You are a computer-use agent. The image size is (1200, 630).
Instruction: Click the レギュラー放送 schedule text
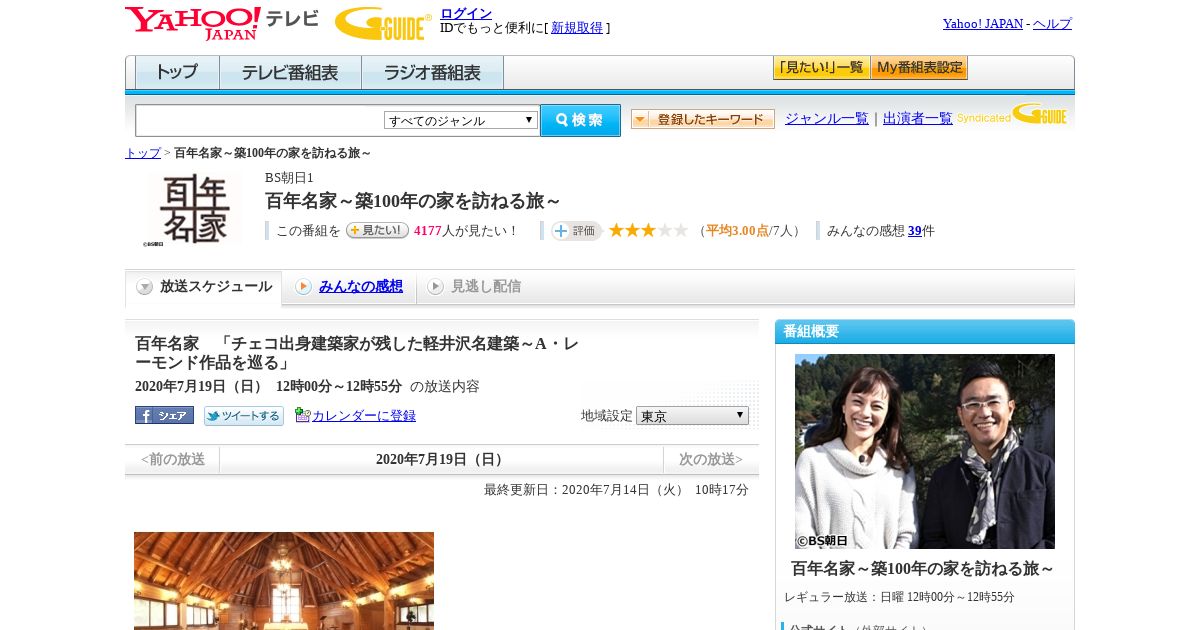click(899, 597)
